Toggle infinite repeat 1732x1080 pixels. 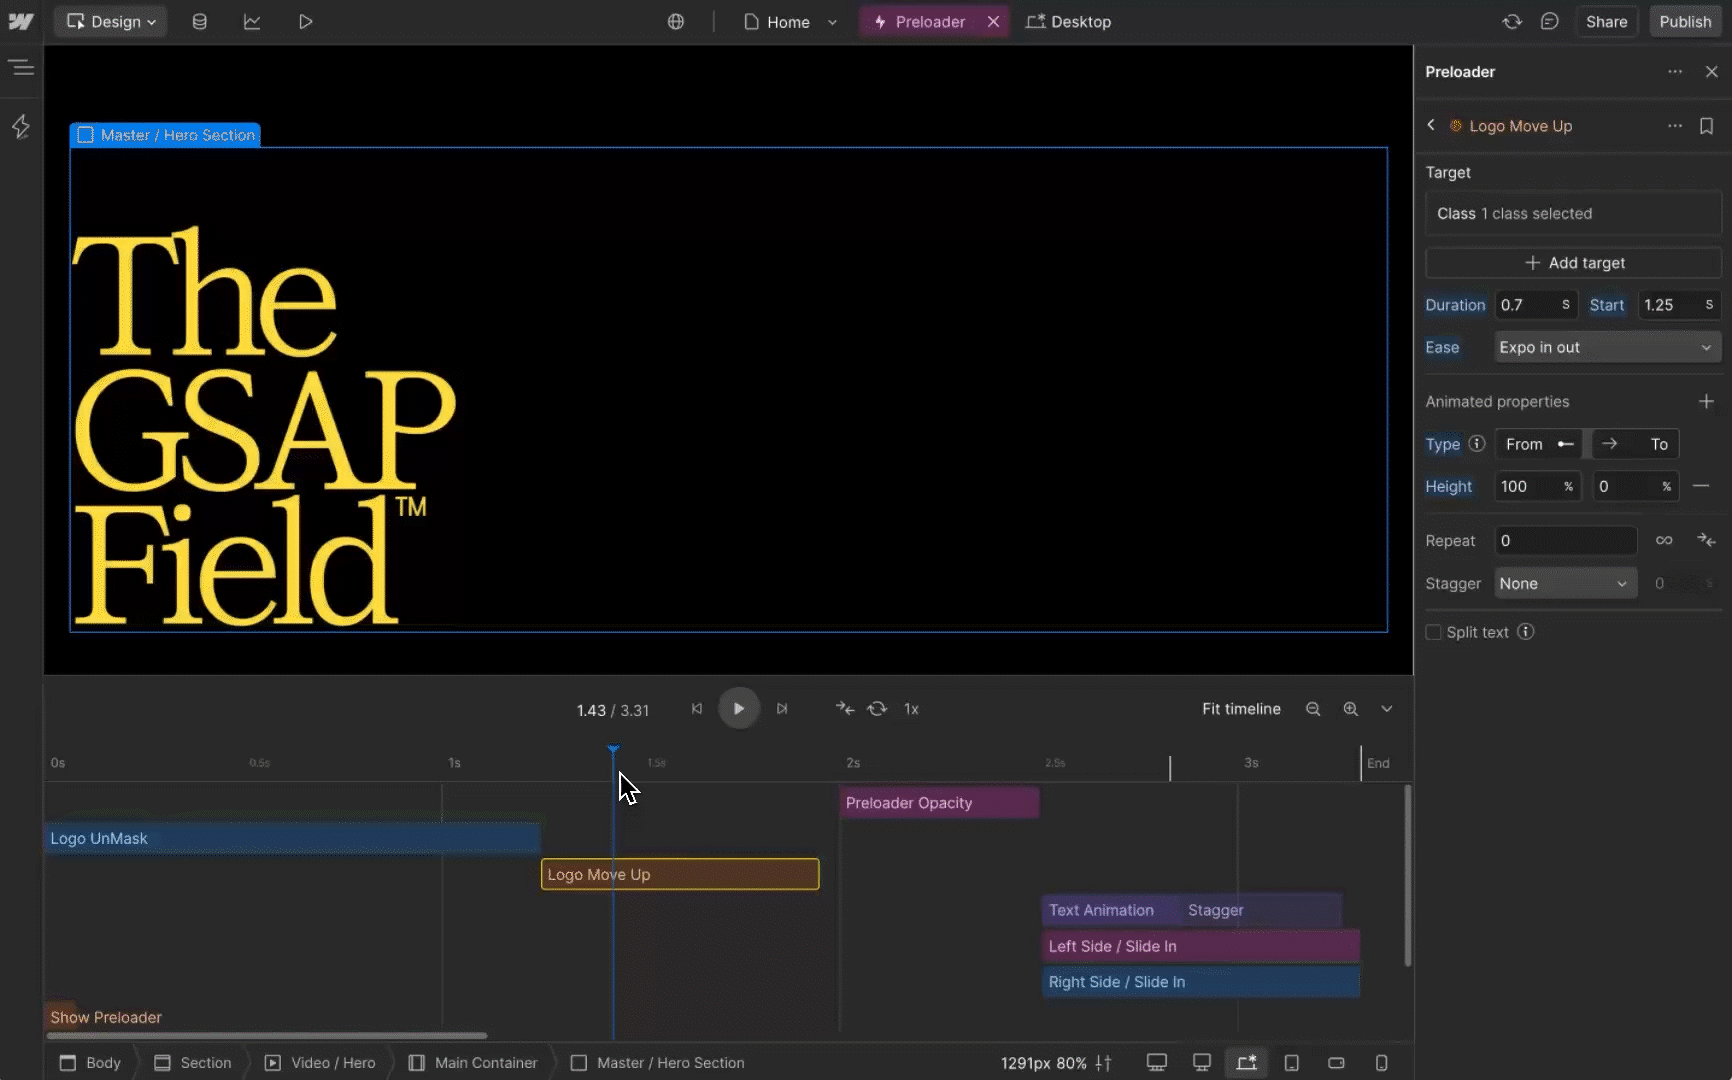tap(1664, 540)
